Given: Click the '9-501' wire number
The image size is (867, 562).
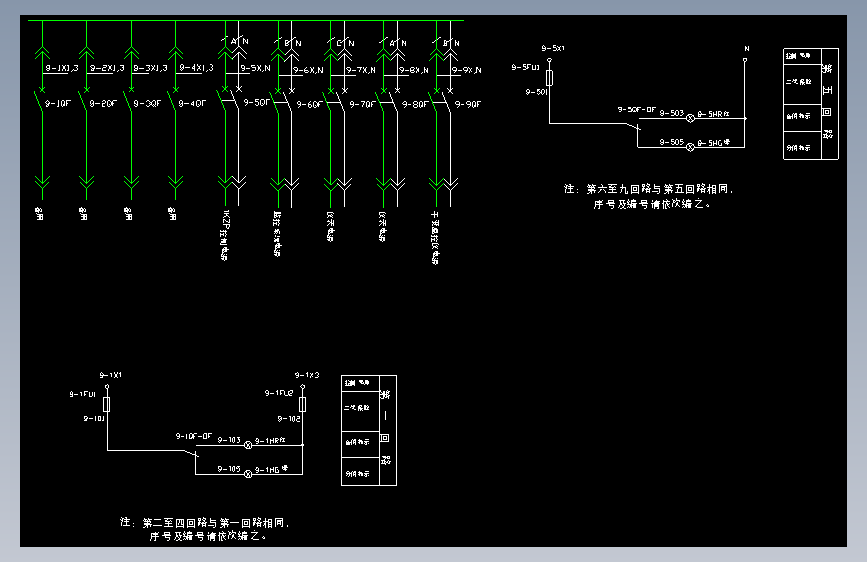Looking at the screenshot, I should [x=536, y=92].
